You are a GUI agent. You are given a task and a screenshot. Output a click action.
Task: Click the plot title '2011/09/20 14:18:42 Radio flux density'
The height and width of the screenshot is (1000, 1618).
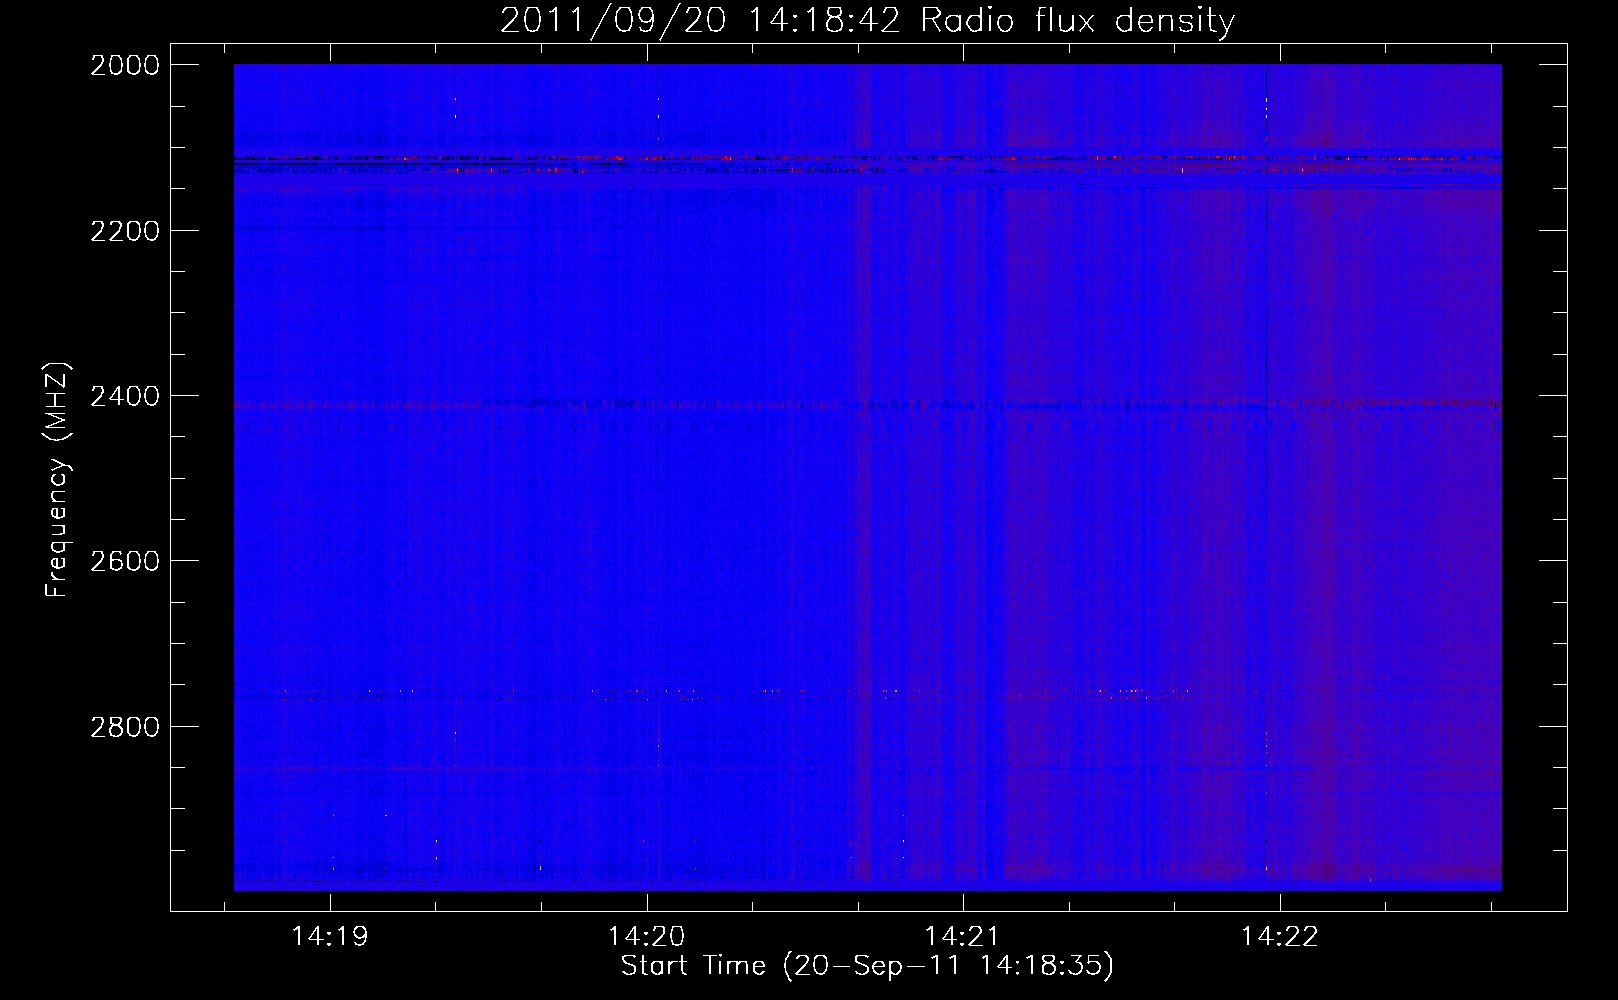point(867,20)
